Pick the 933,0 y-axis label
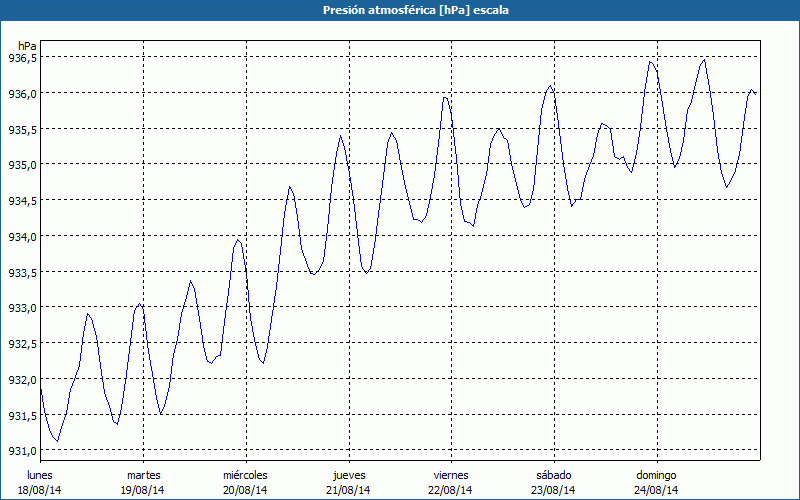The width and height of the screenshot is (800, 500). coord(23,308)
